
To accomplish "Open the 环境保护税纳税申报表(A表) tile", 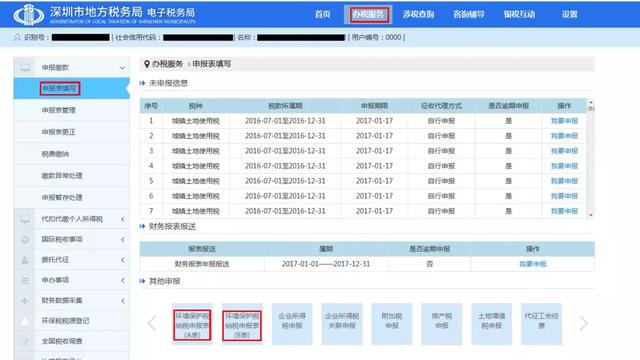I will click(192, 325).
